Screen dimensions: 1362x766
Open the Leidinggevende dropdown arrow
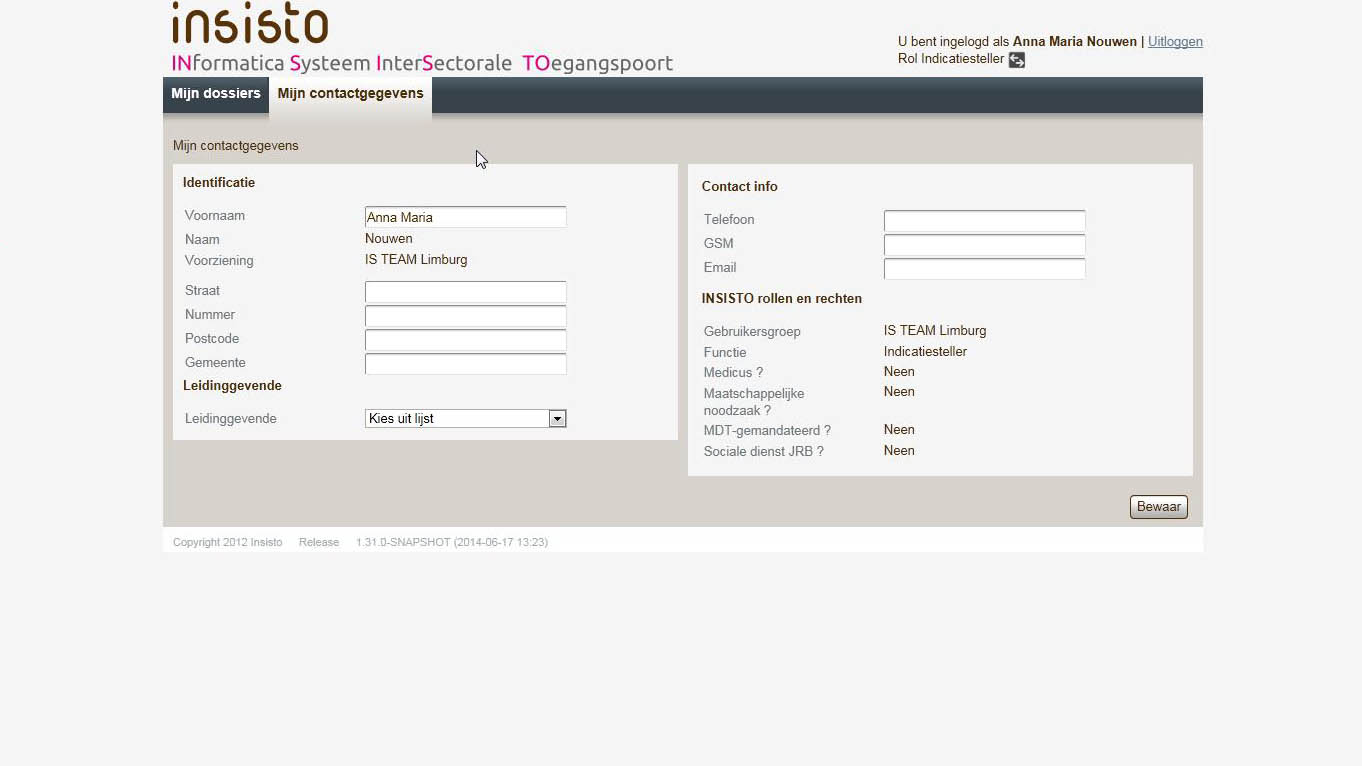pos(558,419)
